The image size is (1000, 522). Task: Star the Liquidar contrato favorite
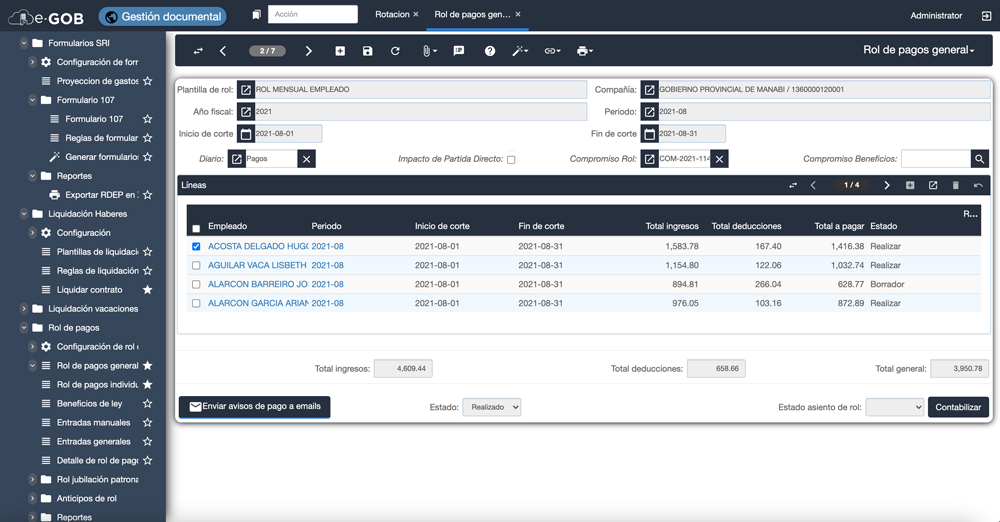pos(148,290)
